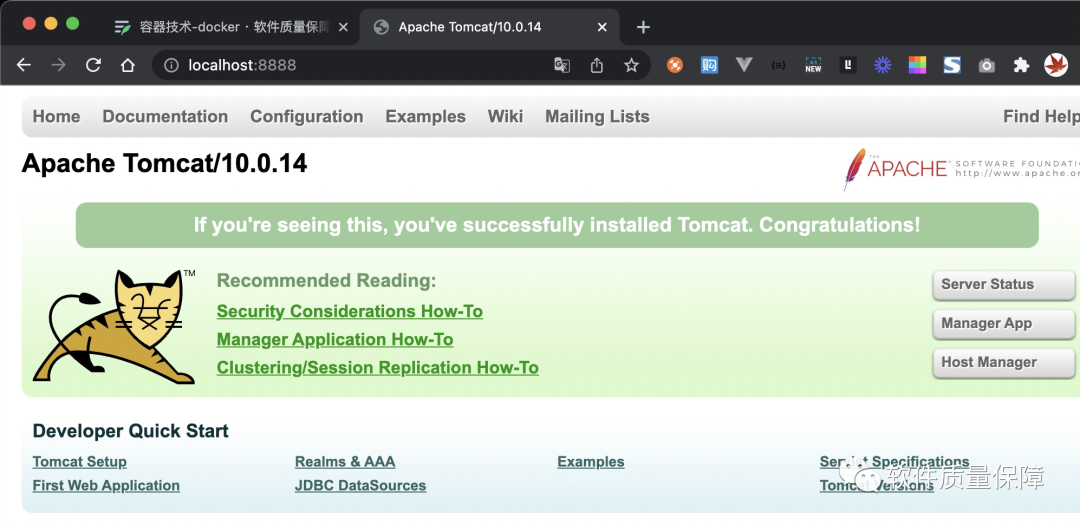The height and width of the screenshot is (525, 1080).
Task: Open the blue shopping extension icon
Action: 709,65
